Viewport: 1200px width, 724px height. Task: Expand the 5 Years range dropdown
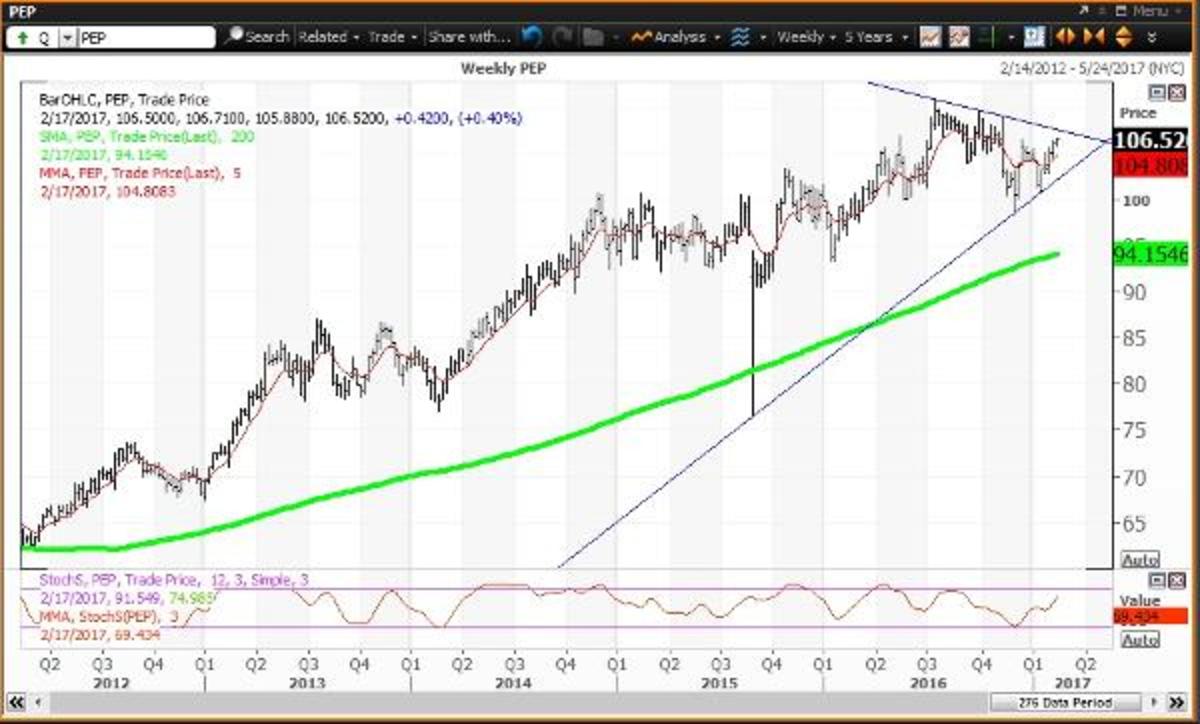(x=874, y=37)
